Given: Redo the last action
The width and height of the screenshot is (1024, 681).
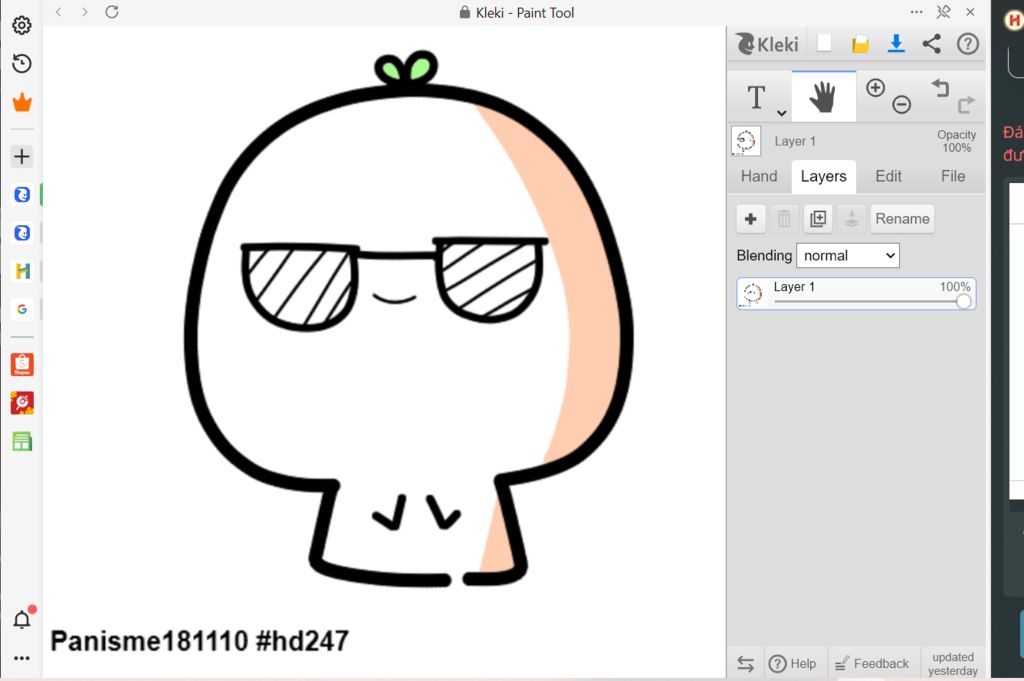Looking at the screenshot, I should click(966, 104).
